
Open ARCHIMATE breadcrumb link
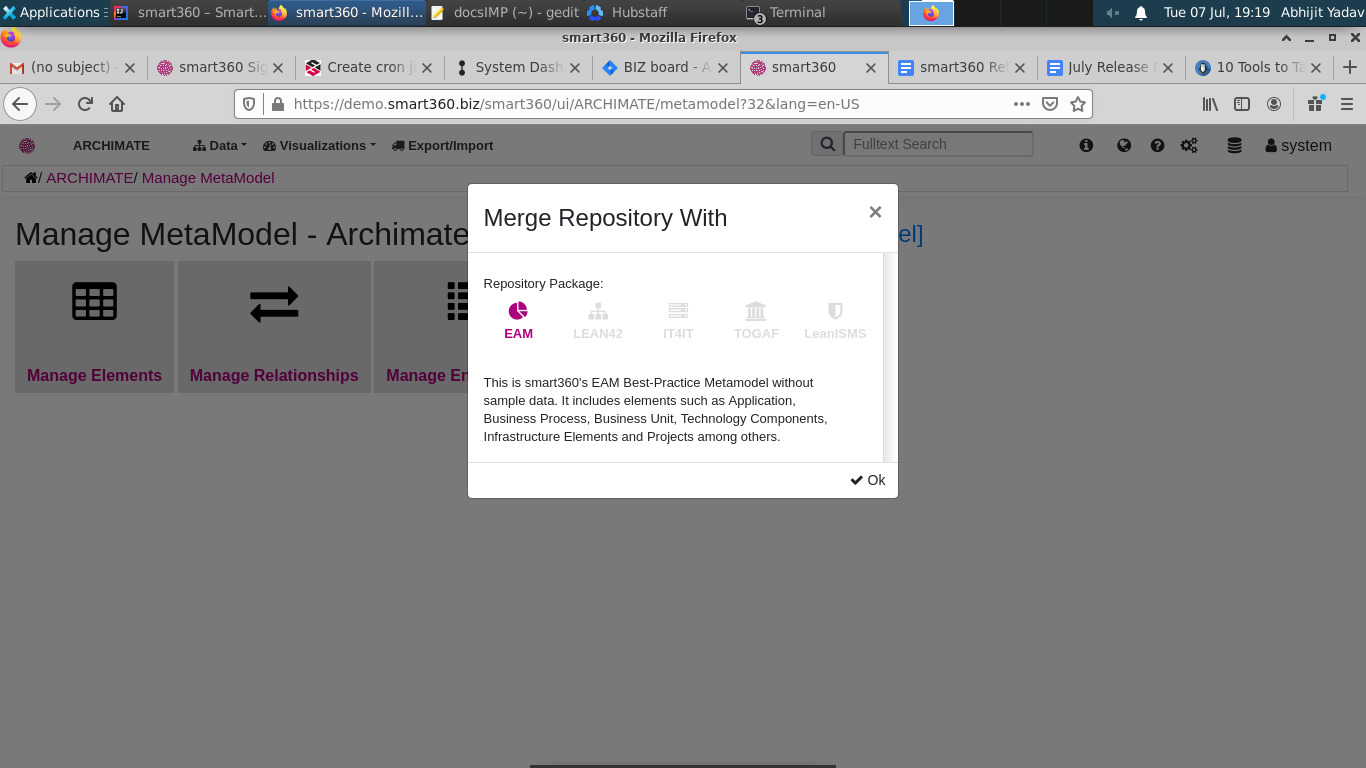click(89, 178)
